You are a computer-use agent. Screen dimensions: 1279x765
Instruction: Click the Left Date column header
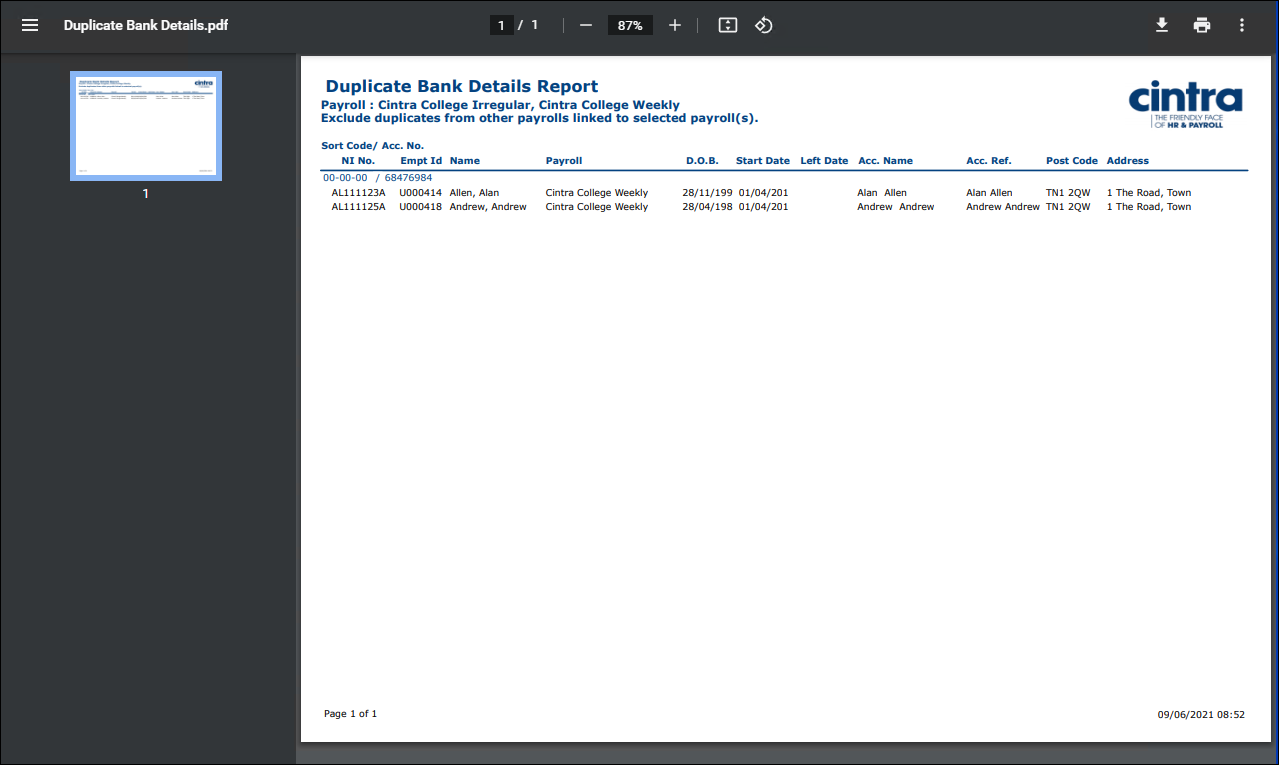[824, 161]
